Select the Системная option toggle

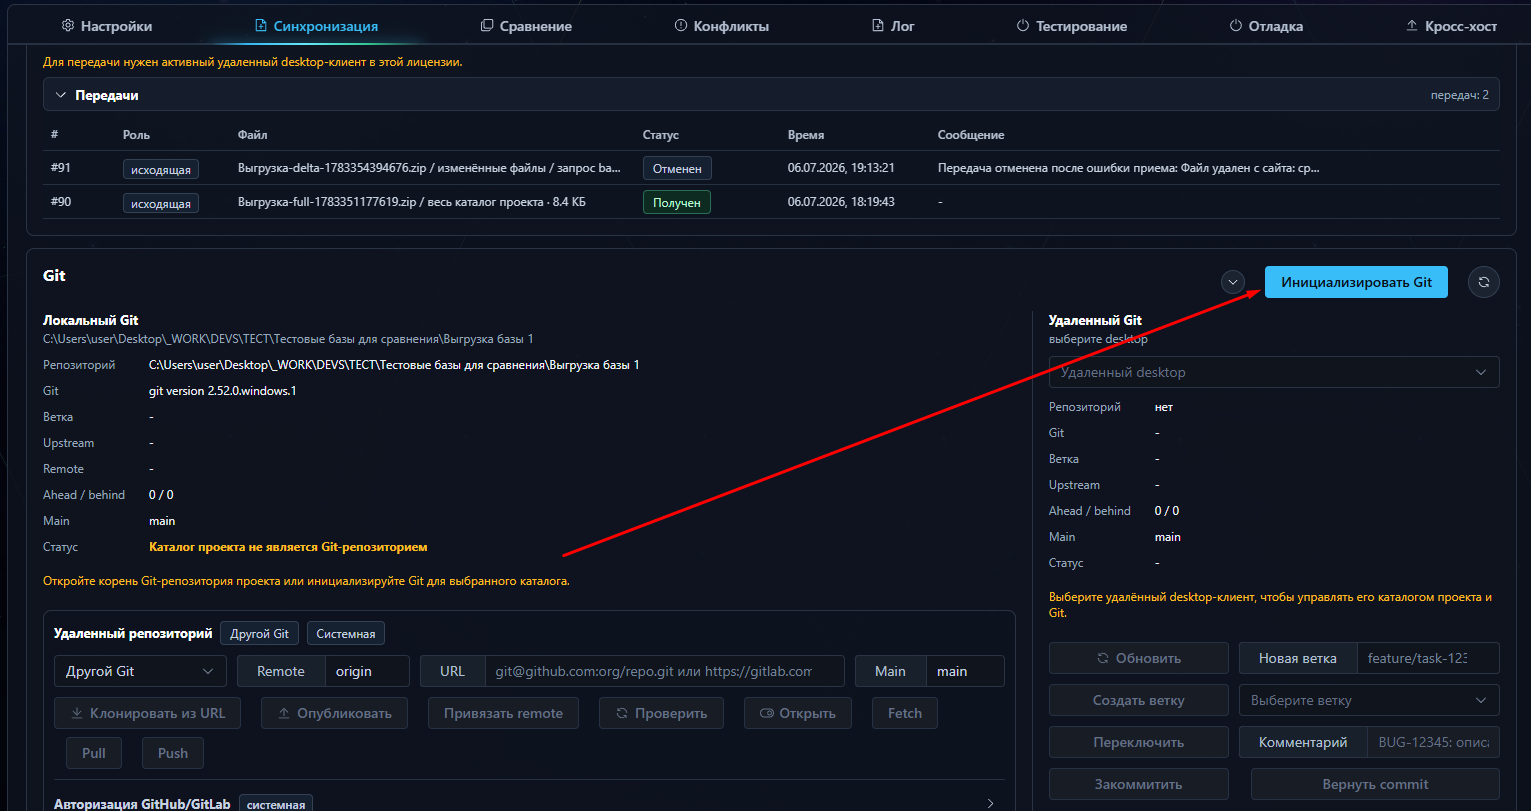(x=346, y=633)
